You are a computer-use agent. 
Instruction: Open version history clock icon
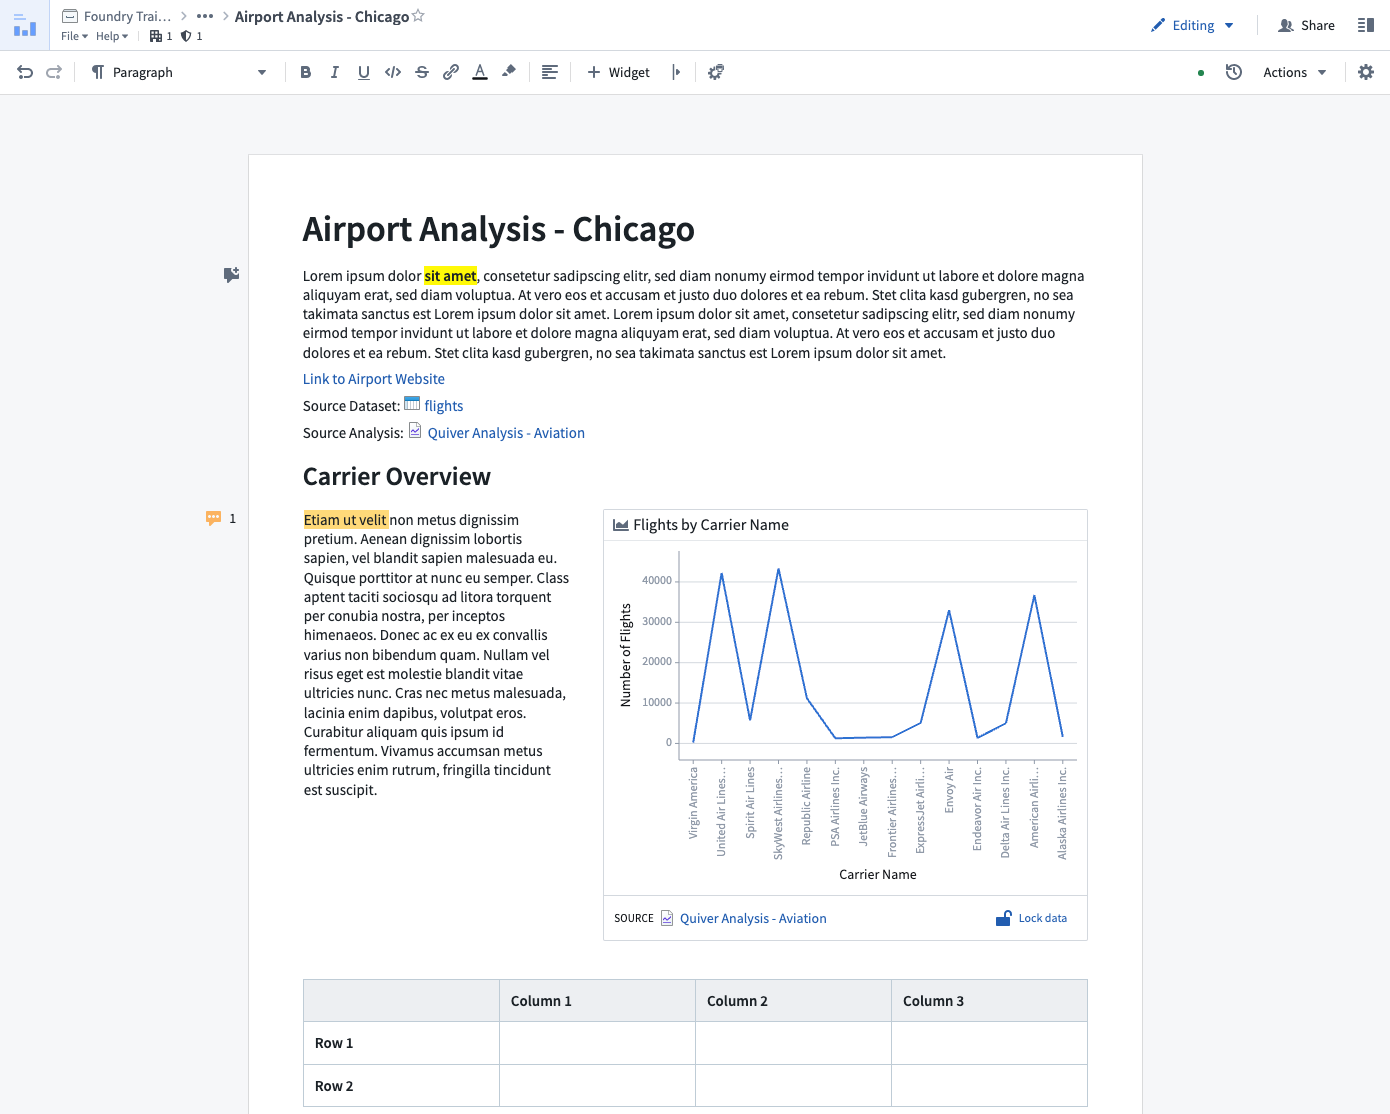tap(1234, 72)
